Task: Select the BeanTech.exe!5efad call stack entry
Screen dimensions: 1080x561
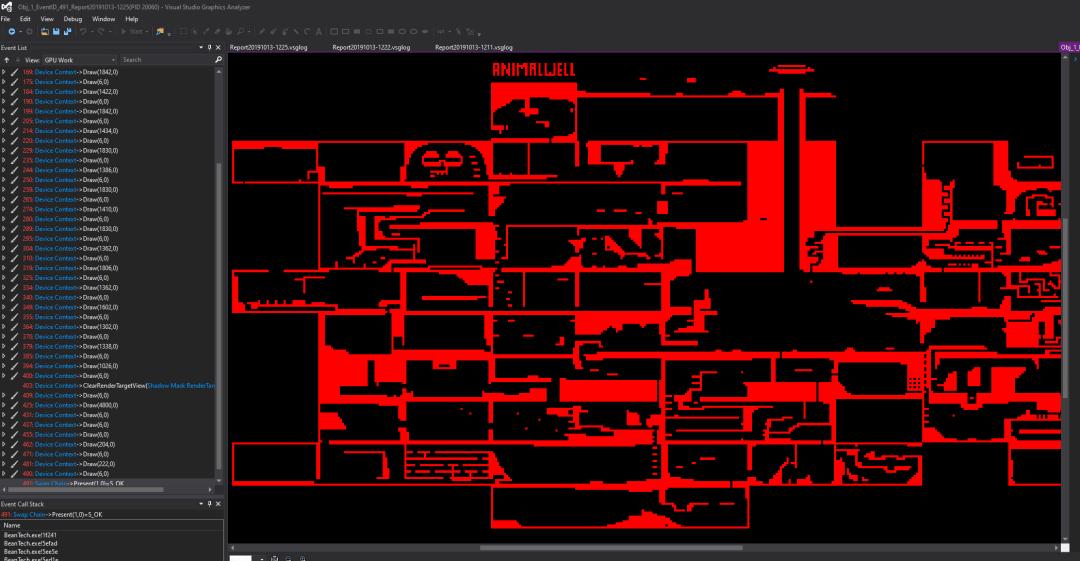Action: (x=30, y=543)
